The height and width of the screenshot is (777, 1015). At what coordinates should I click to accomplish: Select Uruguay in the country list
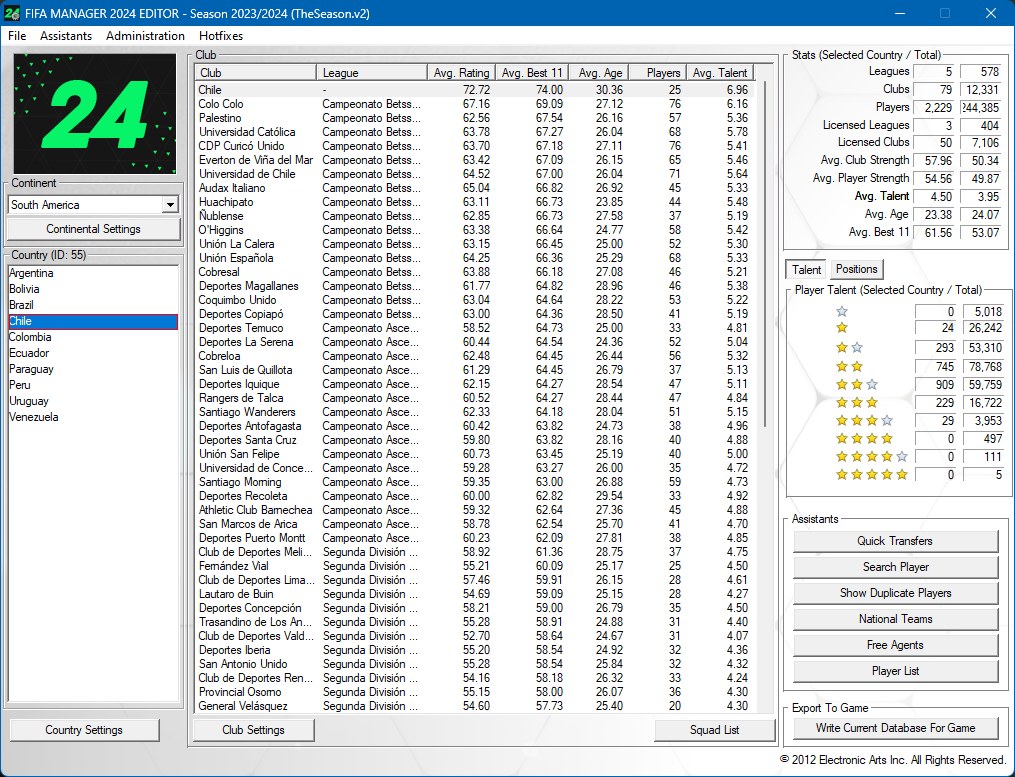click(x=93, y=401)
